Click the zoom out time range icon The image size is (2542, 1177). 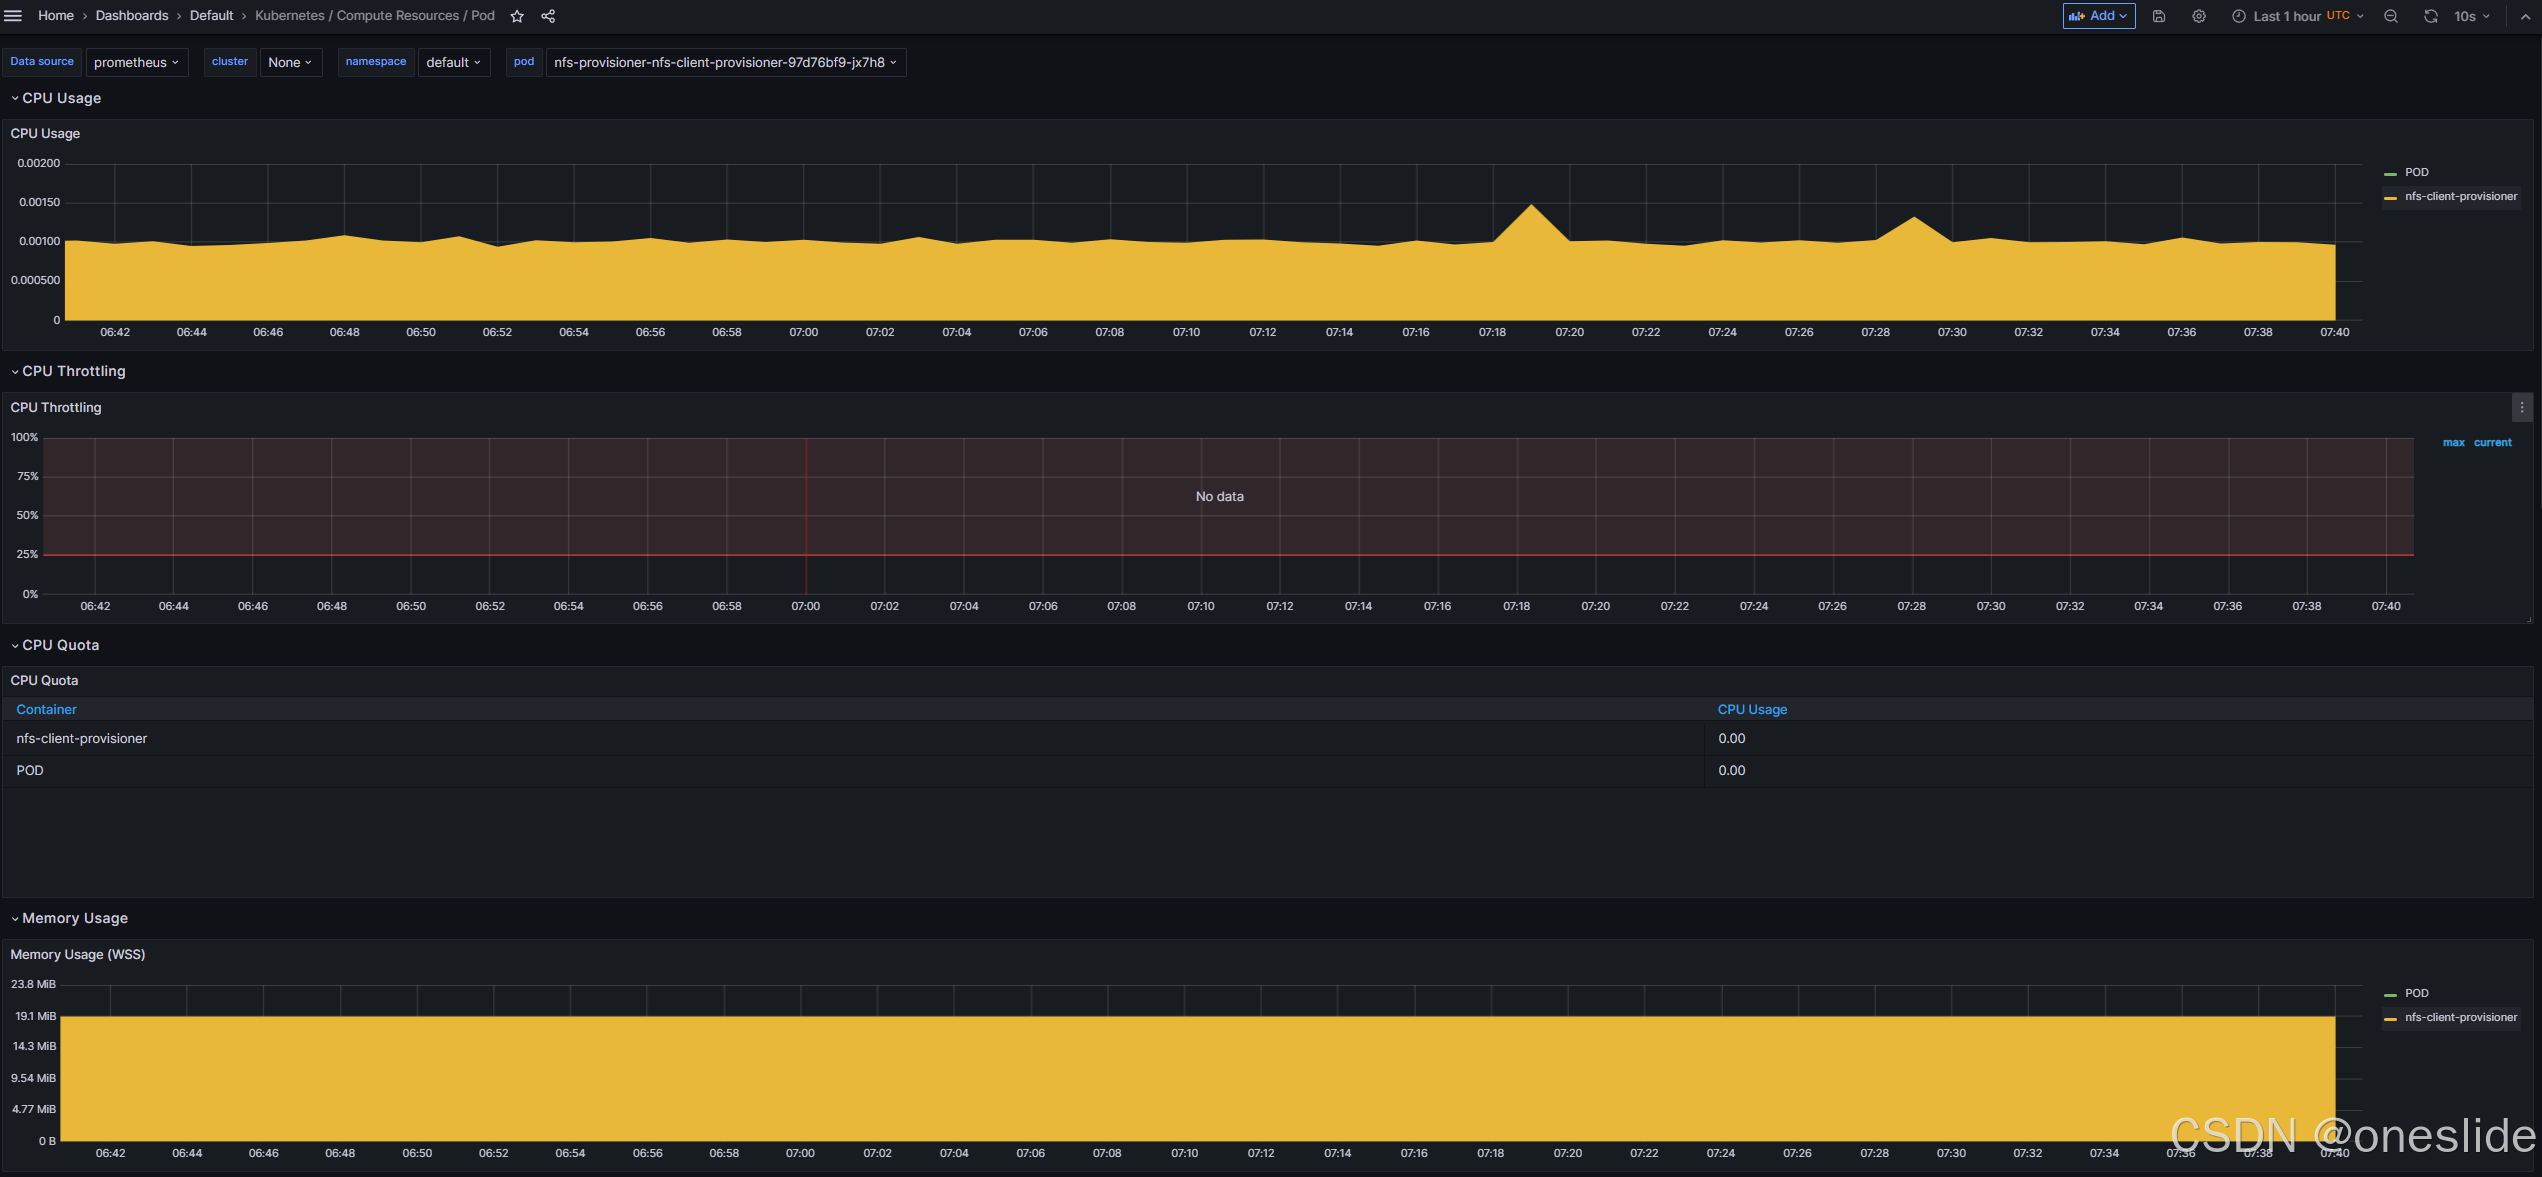pos(2391,16)
